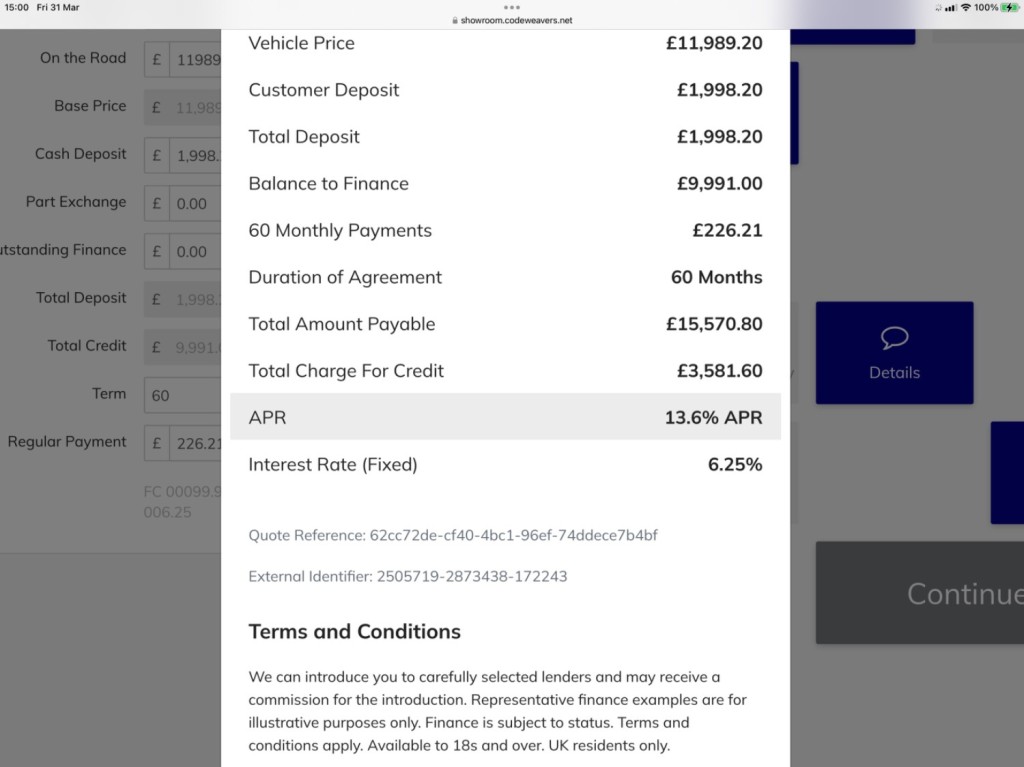
Task: Click the highlighted APR row
Action: pos(505,417)
